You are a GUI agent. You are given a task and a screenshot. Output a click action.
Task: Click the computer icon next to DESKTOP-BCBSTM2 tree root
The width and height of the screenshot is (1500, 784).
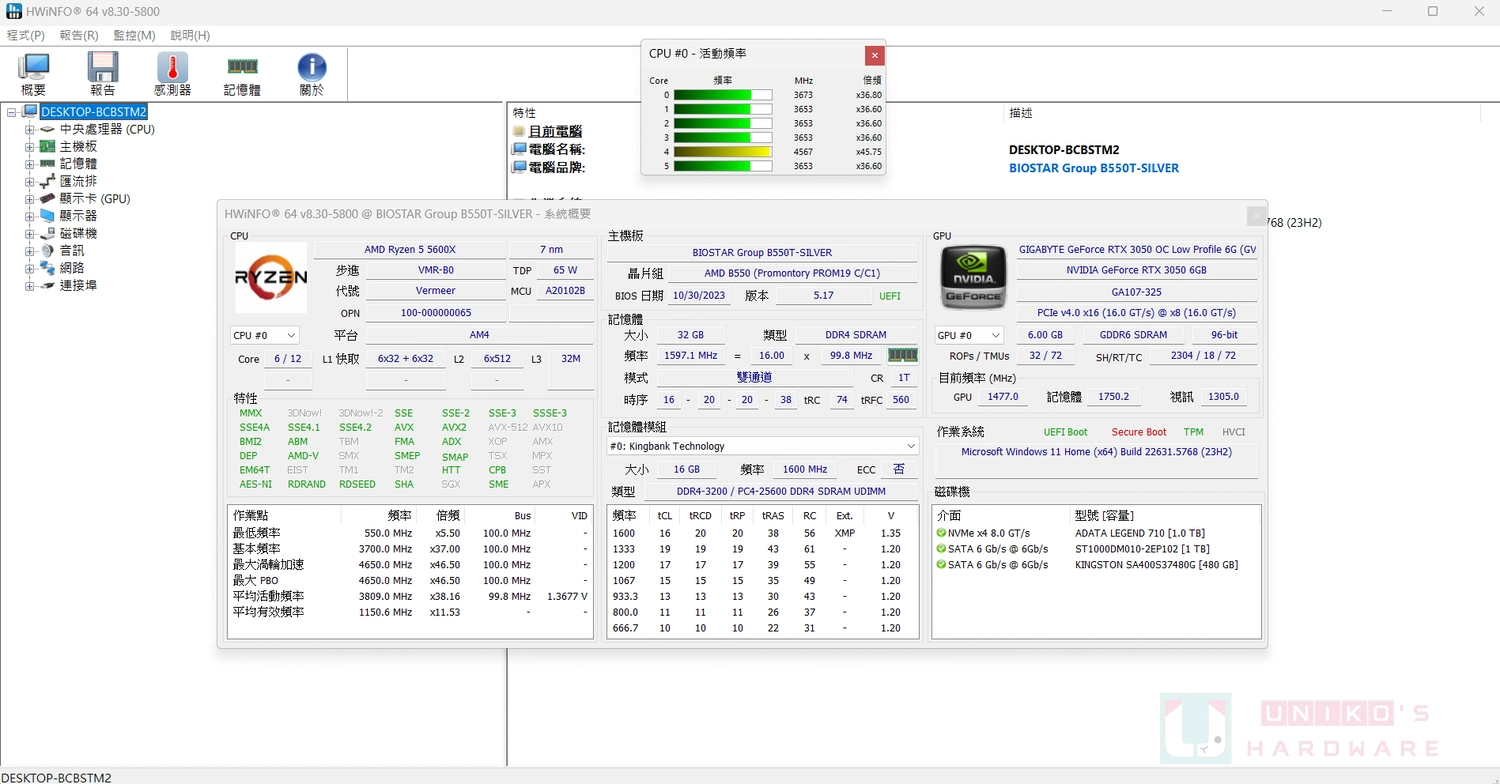click(30, 112)
